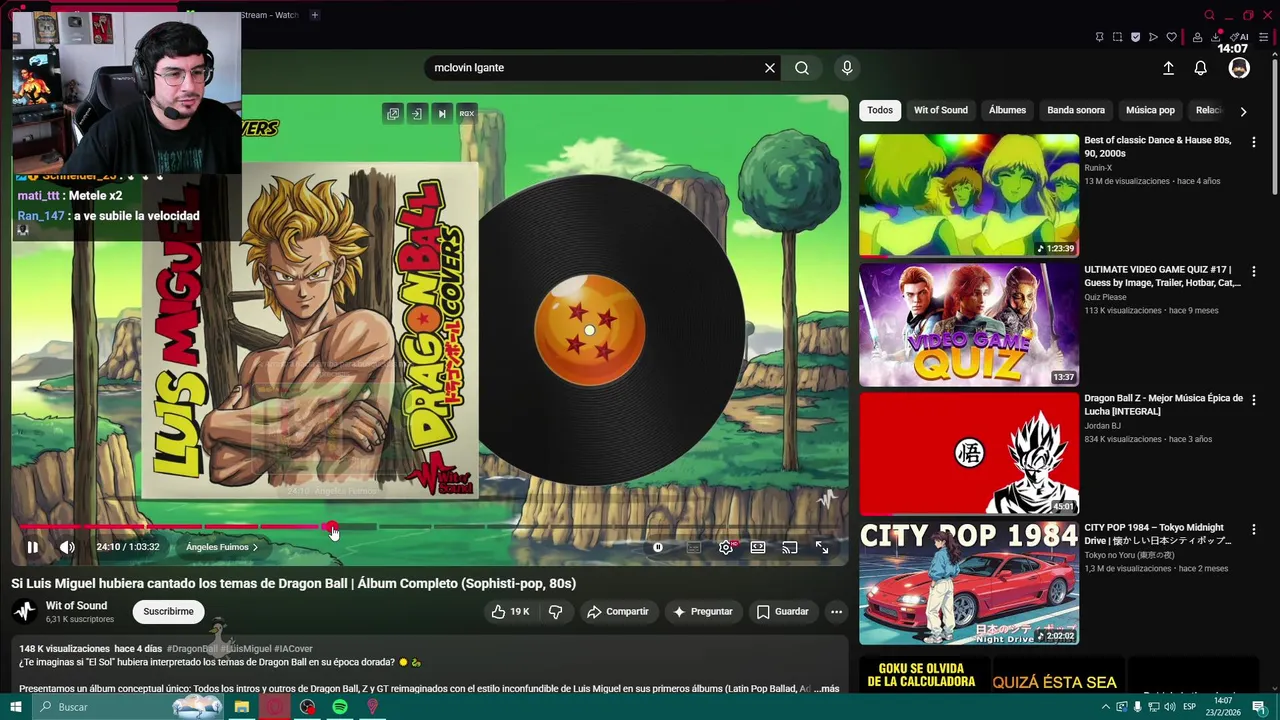Open options menu for Best of classic Dance video
This screenshot has width=1280, height=720.
1253,142
